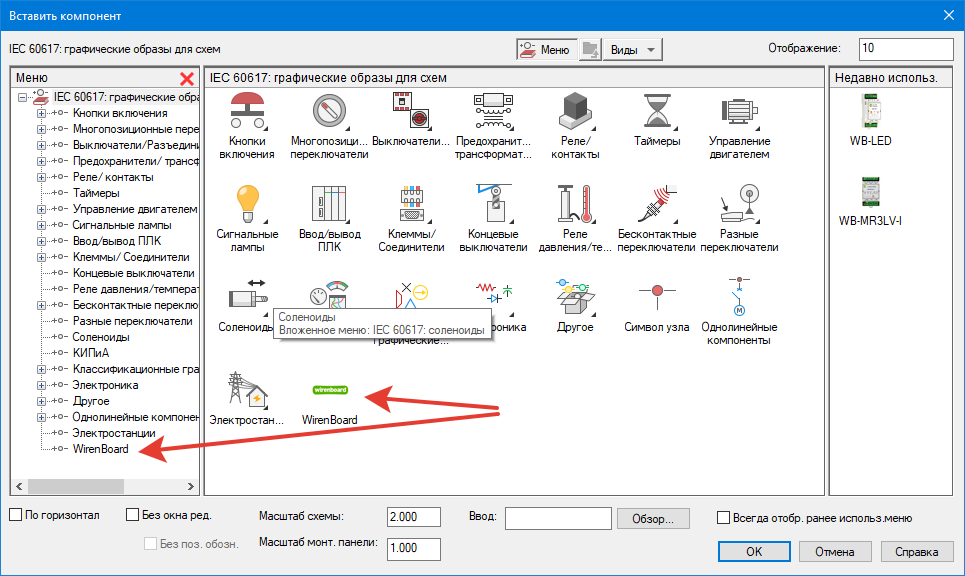Select WirenBoard in the menu tree
The image size is (965, 576).
(100, 449)
